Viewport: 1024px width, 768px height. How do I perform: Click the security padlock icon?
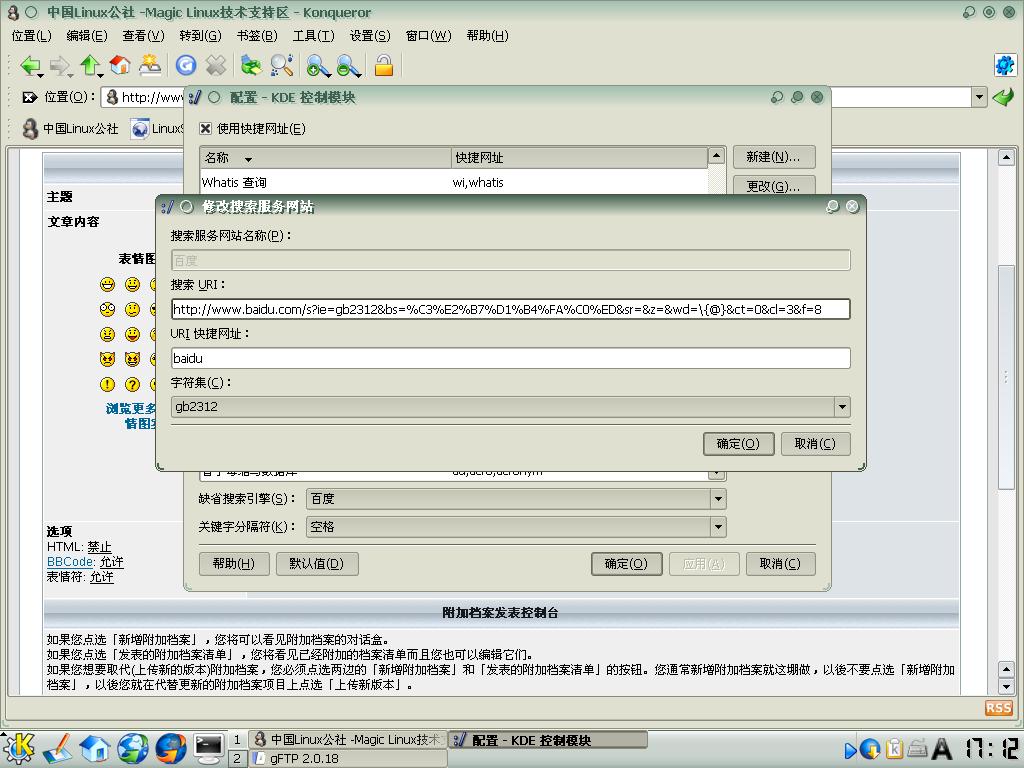pyautogui.click(x=384, y=65)
